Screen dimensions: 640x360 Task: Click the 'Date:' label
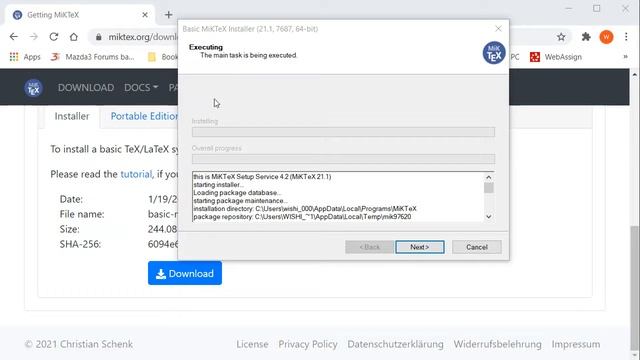71,199
